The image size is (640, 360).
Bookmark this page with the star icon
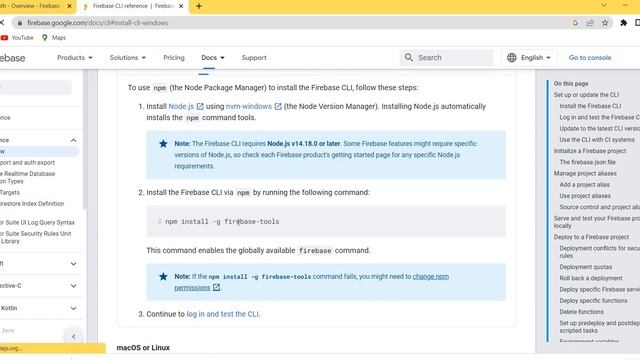[605, 23]
